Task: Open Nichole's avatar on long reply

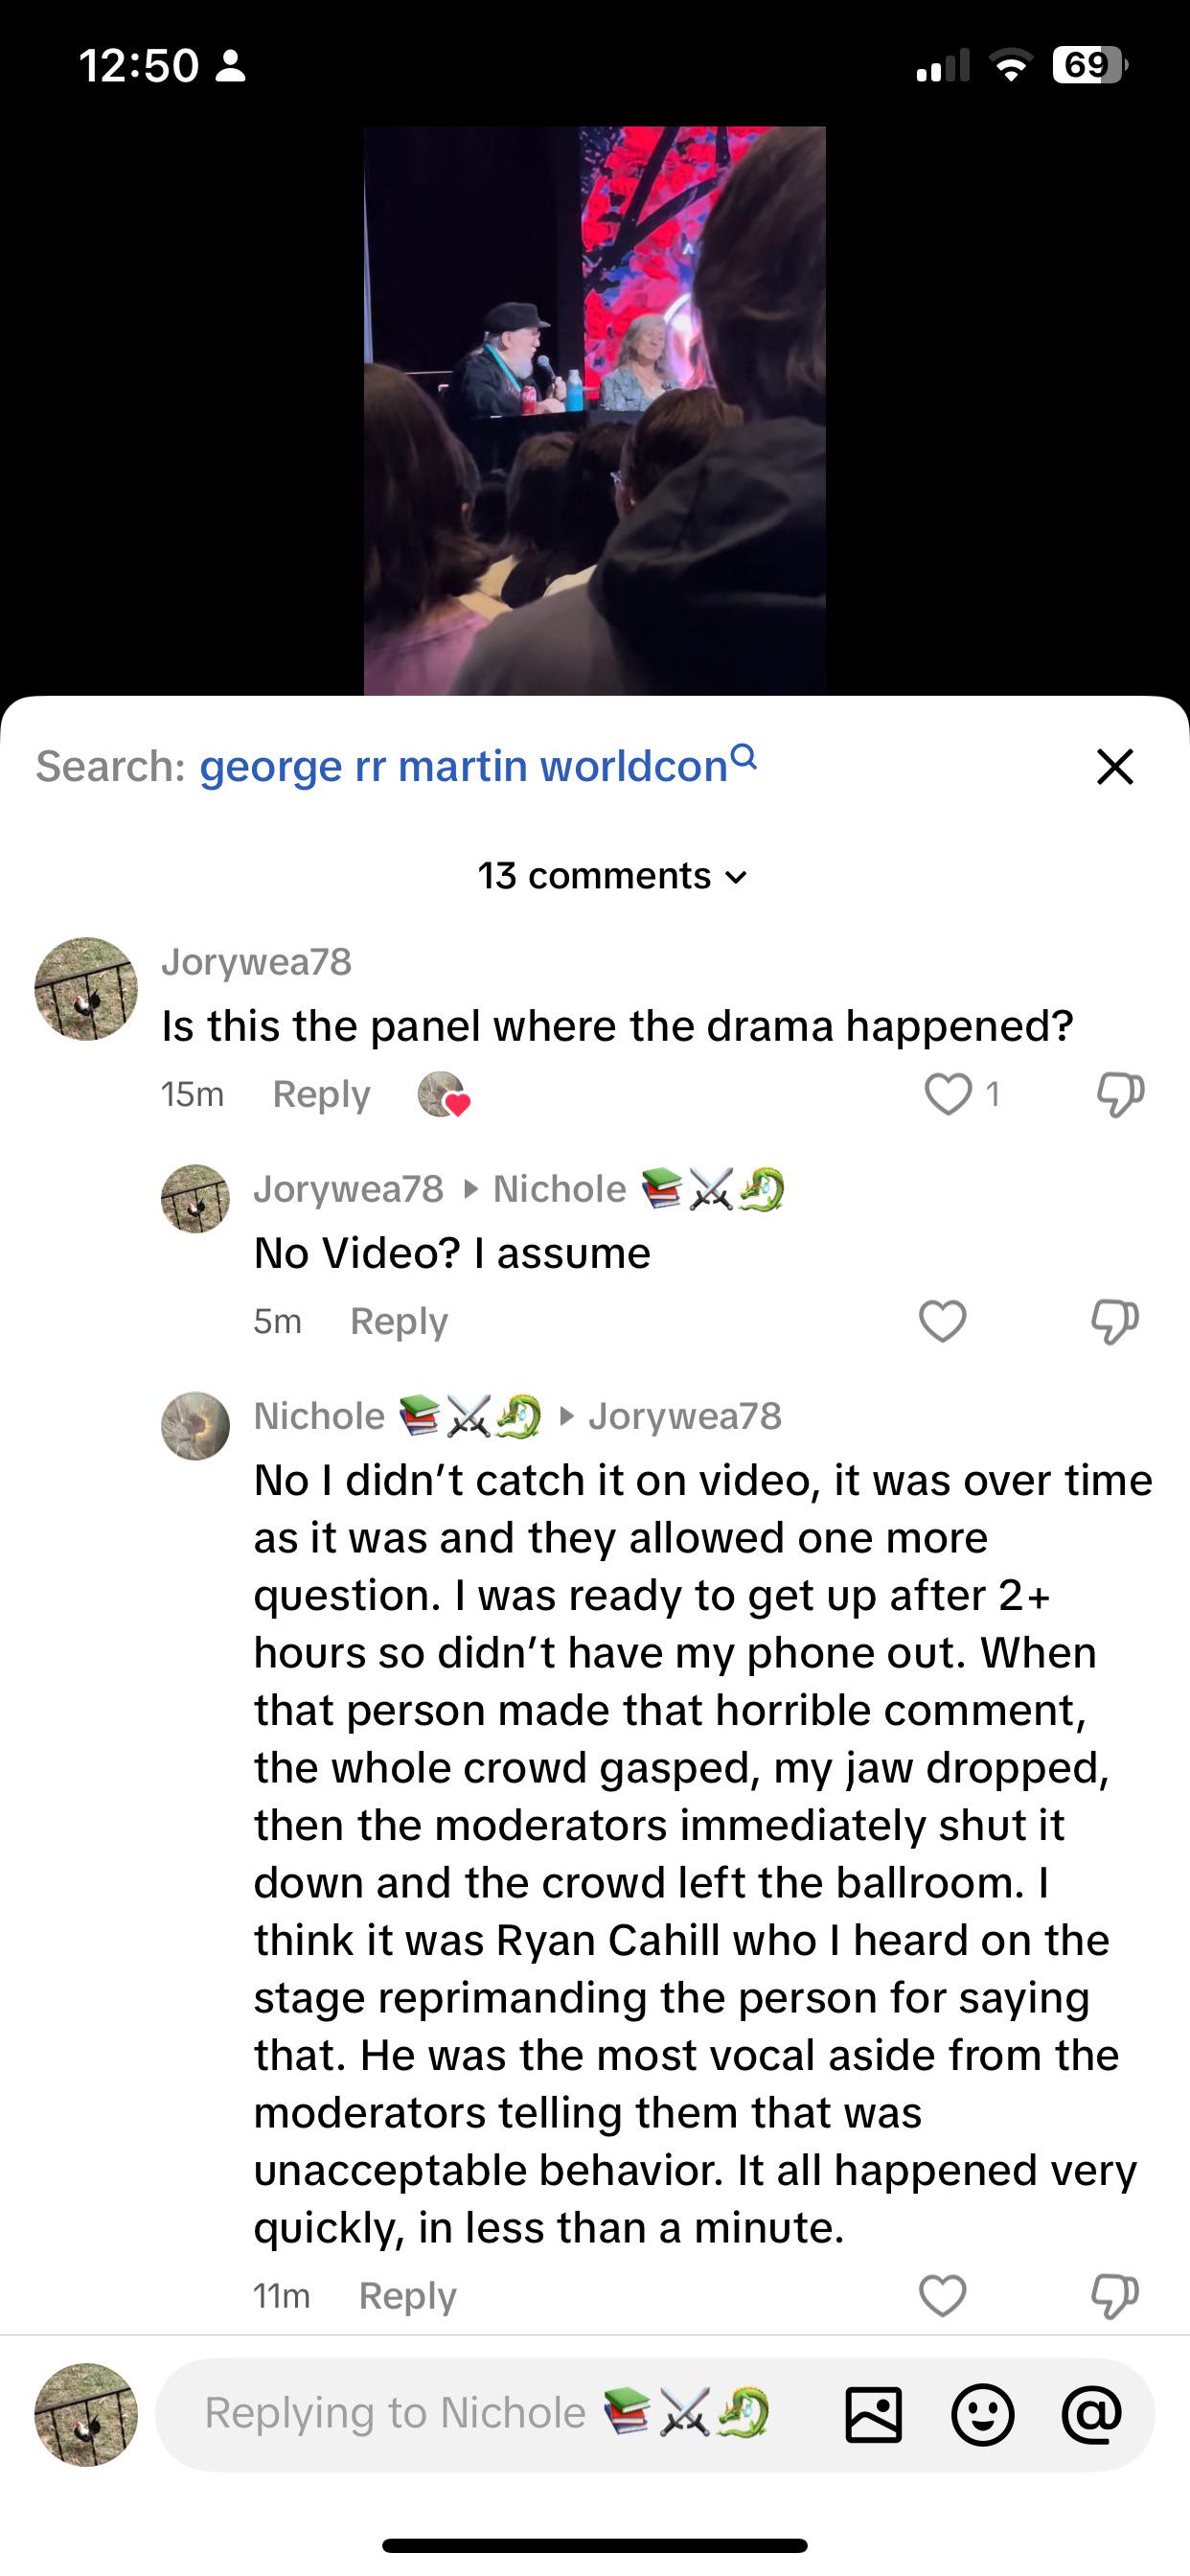Action: coord(195,1425)
